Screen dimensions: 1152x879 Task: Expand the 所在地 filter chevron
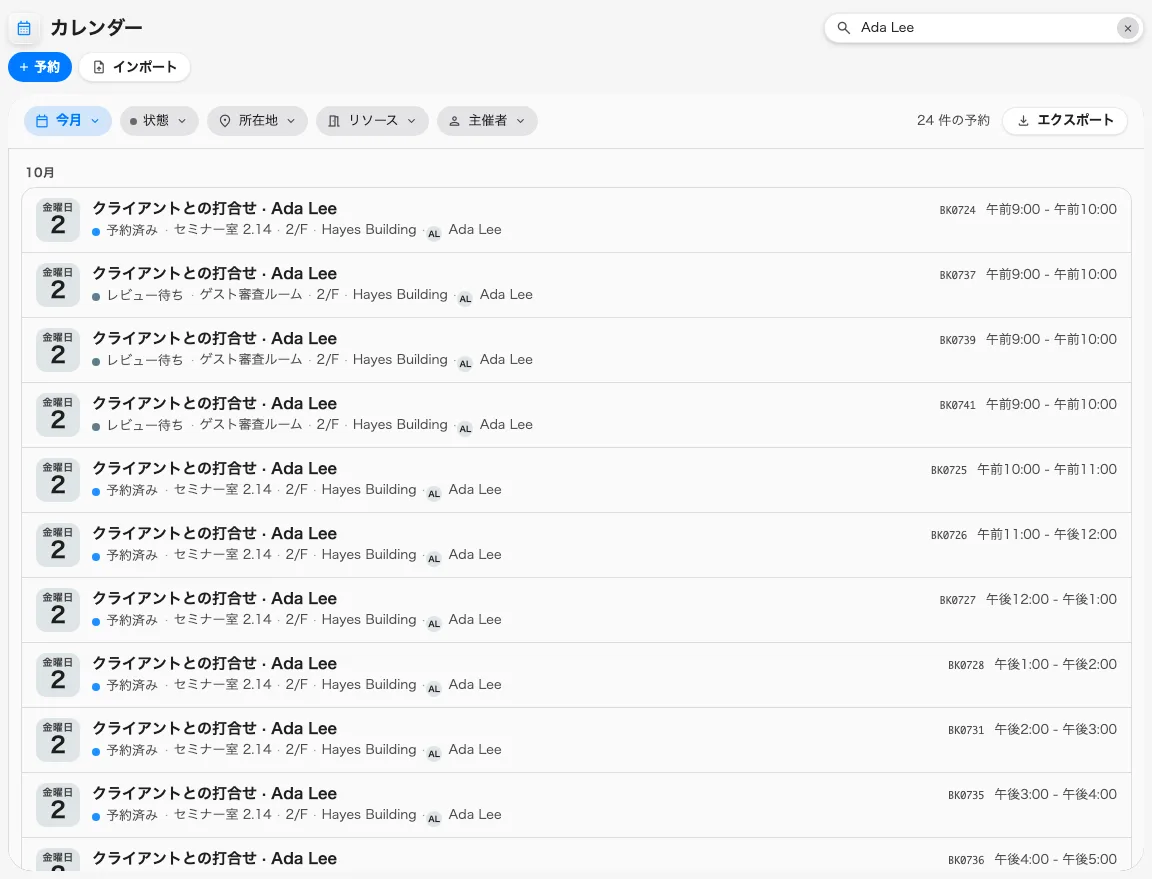[x=291, y=121]
